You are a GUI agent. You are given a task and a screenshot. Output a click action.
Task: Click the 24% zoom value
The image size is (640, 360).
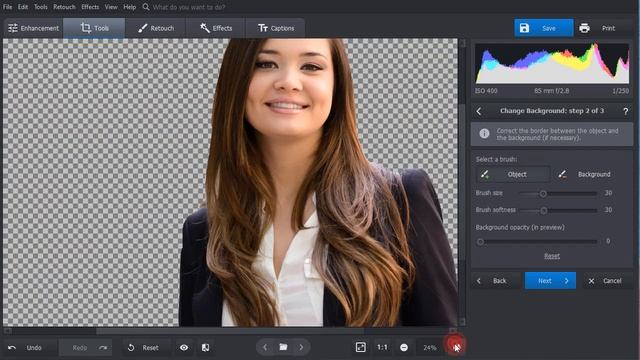[x=429, y=348]
